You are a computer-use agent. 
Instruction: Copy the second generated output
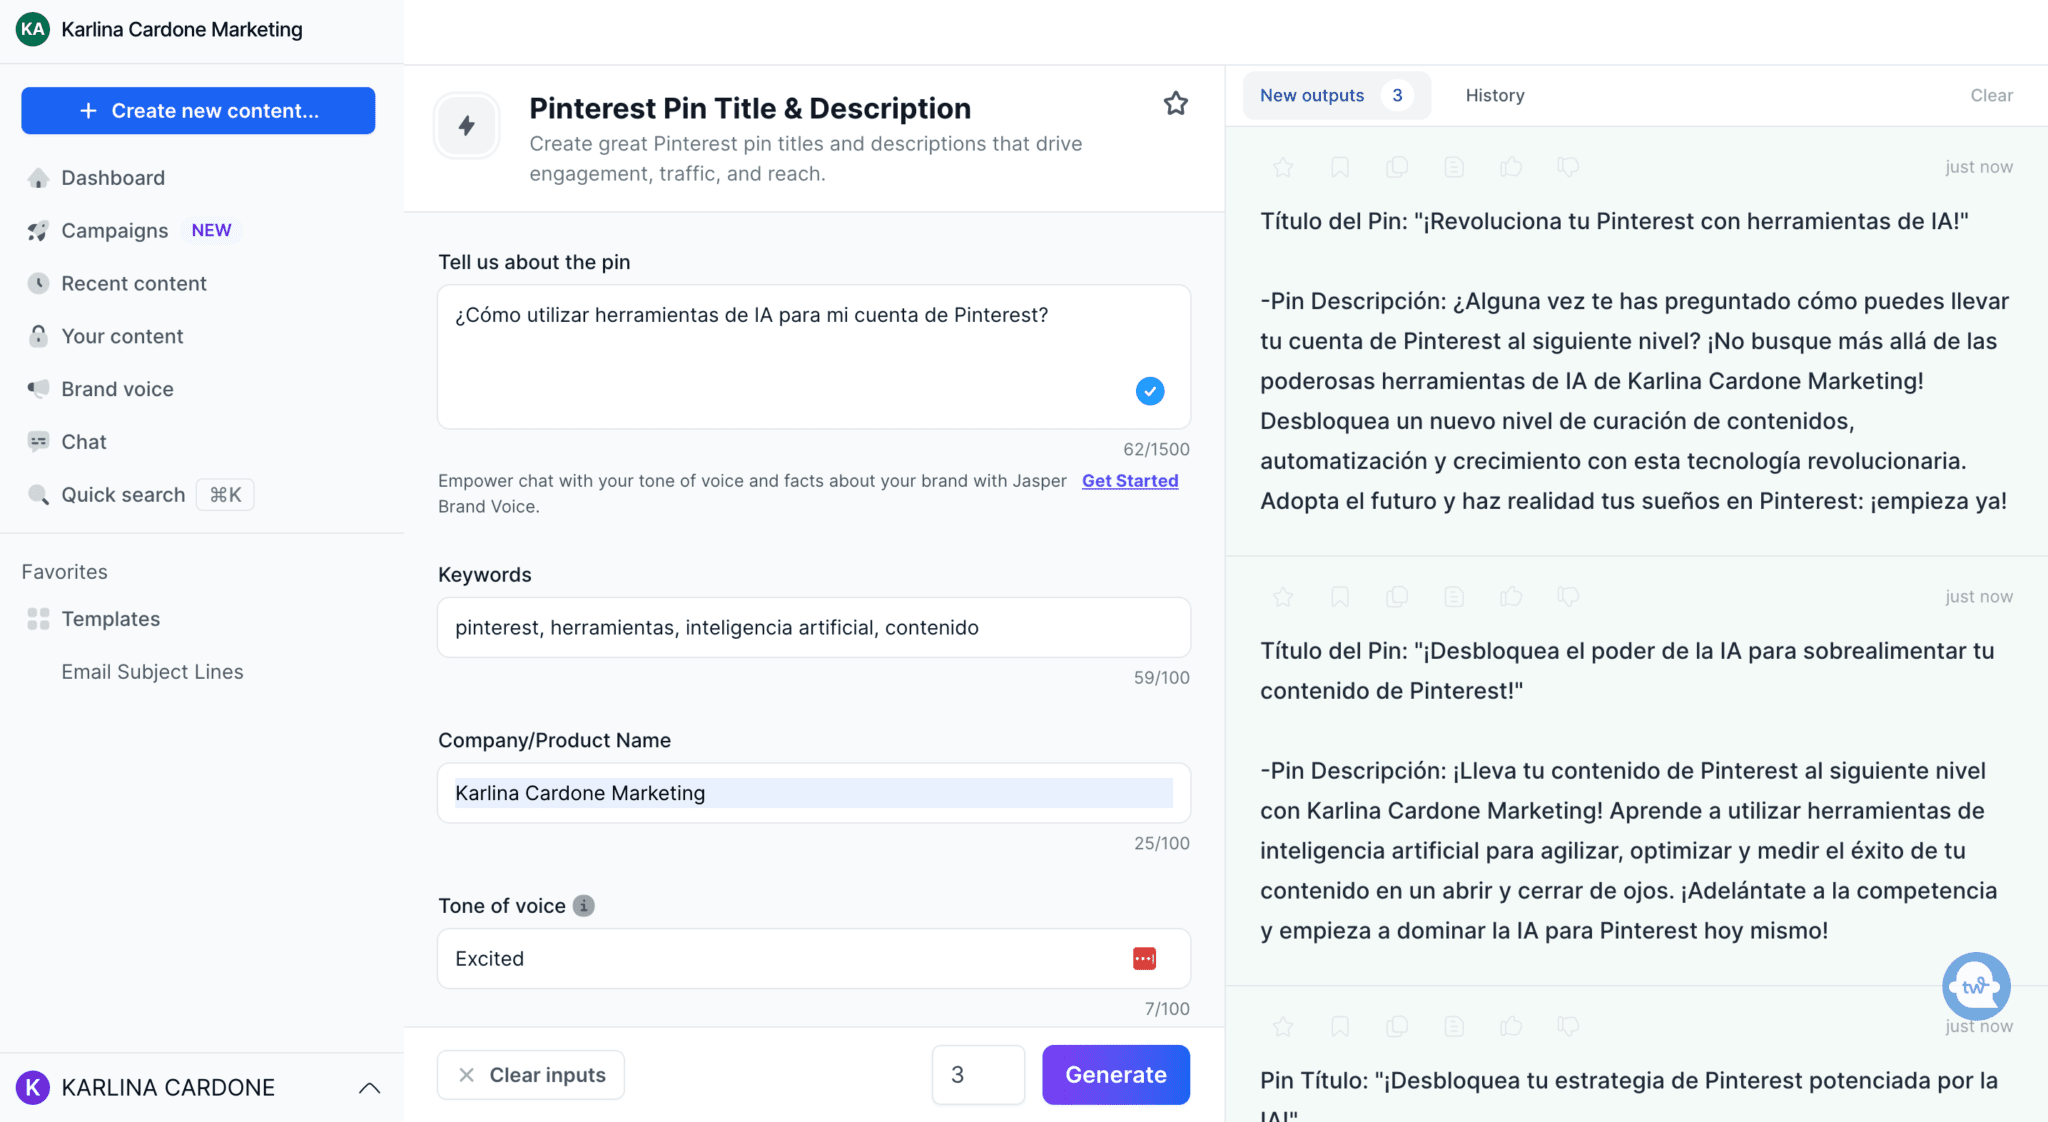1397,596
